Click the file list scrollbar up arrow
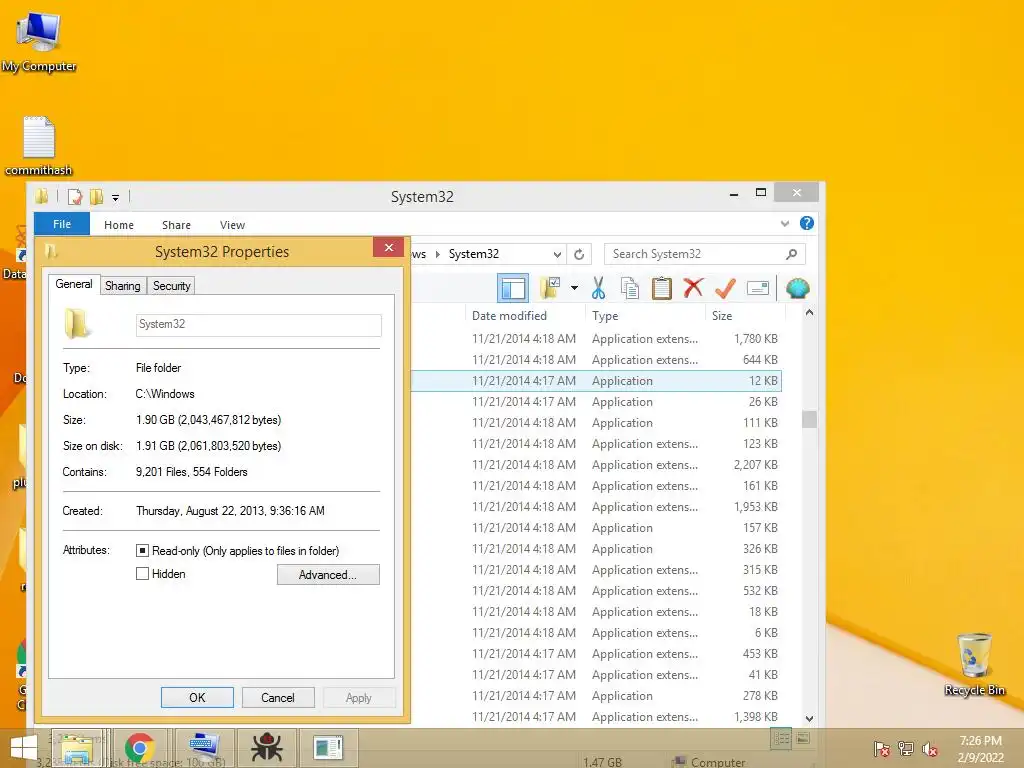The height and width of the screenshot is (768, 1024). pyautogui.click(x=809, y=313)
